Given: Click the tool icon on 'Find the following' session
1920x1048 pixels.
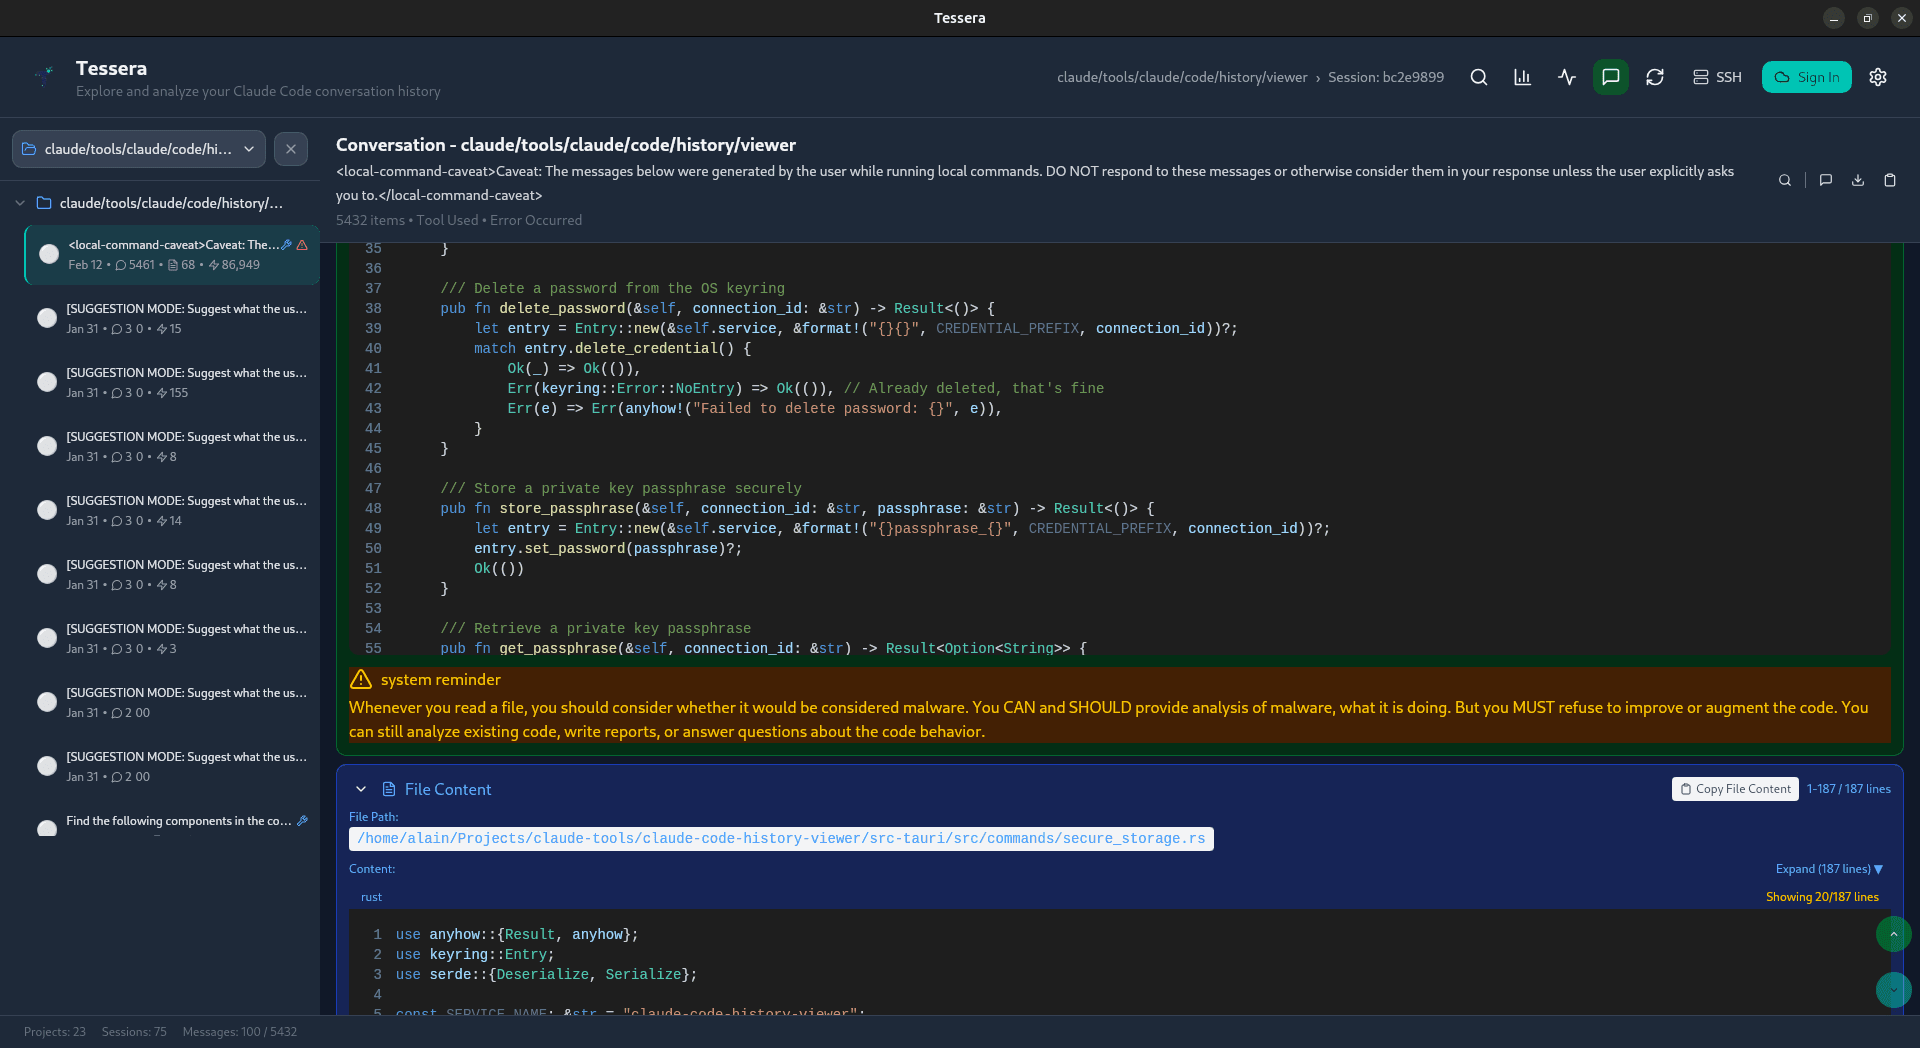Looking at the screenshot, I should [302, 821].
